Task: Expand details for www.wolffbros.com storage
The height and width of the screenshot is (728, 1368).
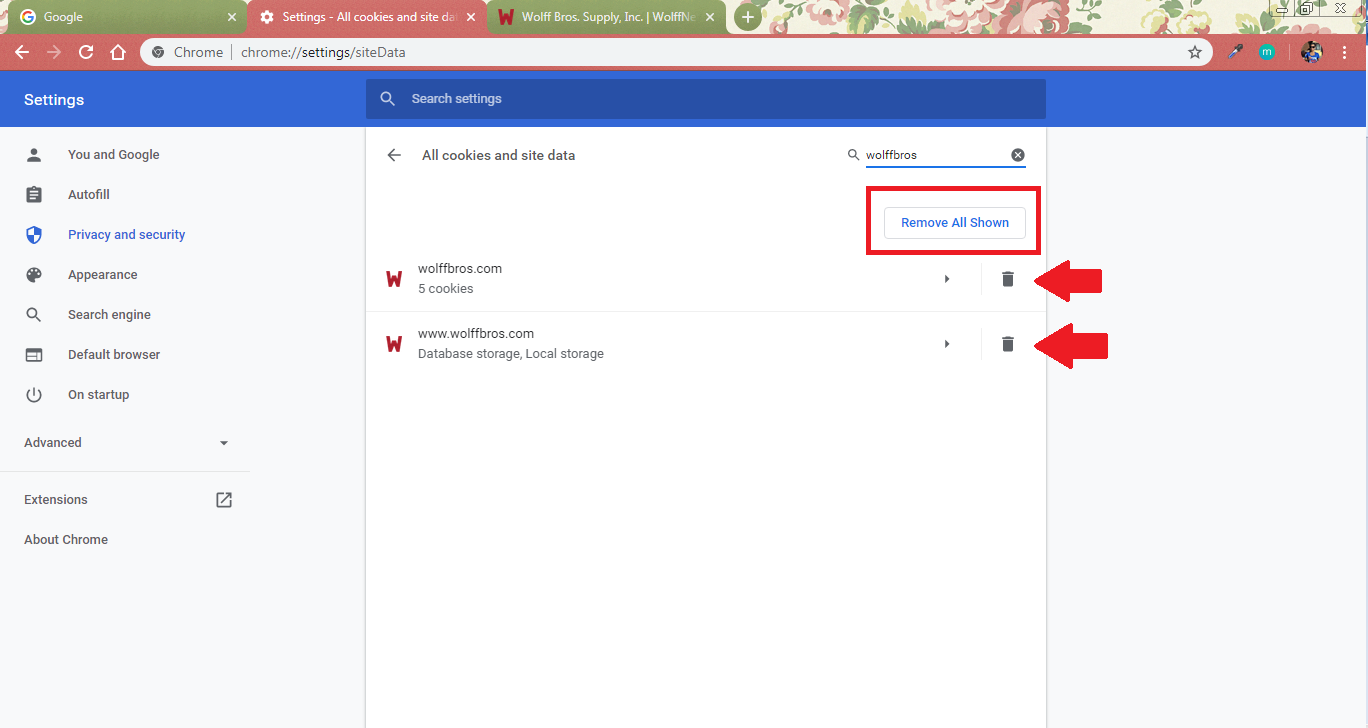Action: coord(947,344)
